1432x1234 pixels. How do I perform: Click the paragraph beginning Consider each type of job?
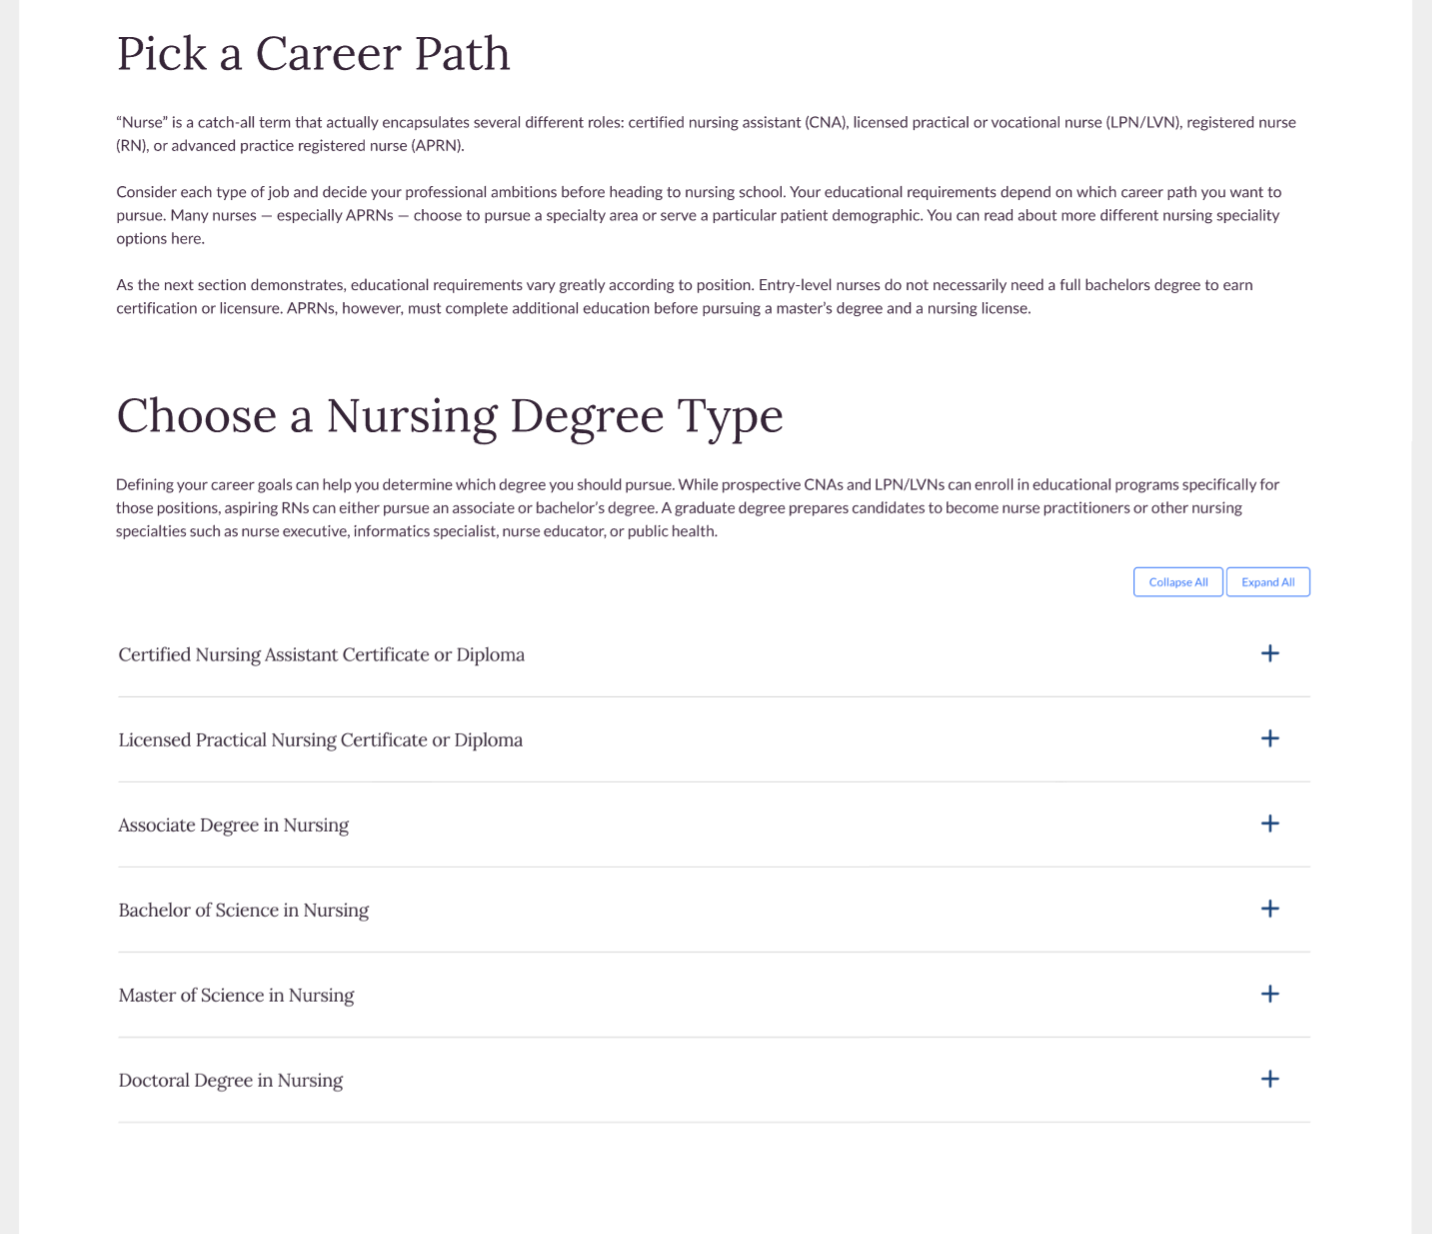click(x=699, y=215)
